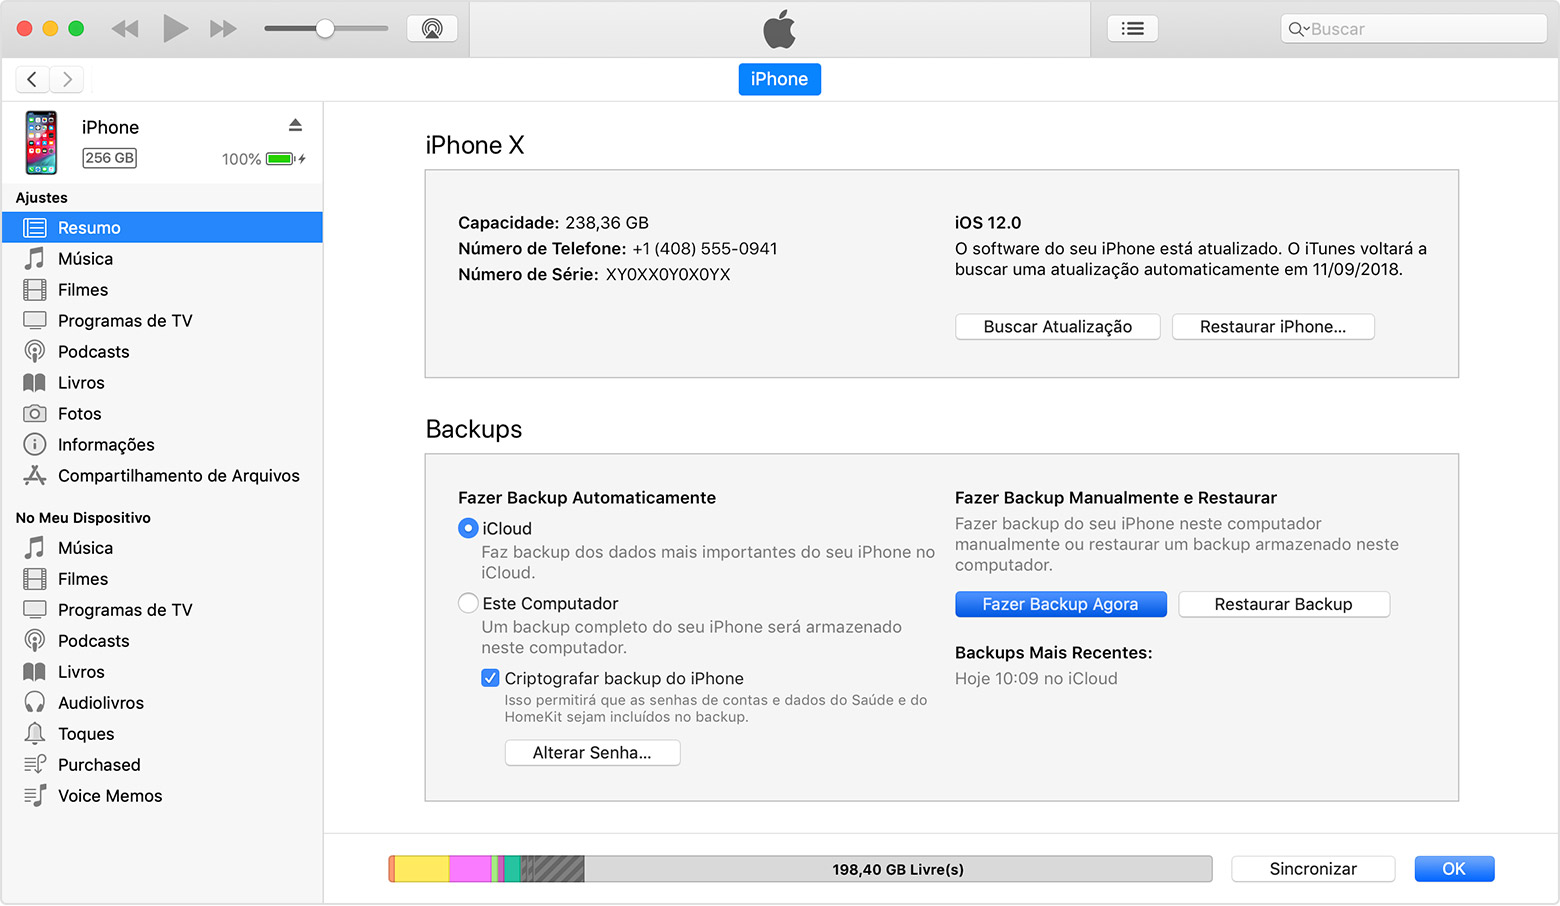Open Fotos in sidebar
1560x906 pixels.
(162, 414)
